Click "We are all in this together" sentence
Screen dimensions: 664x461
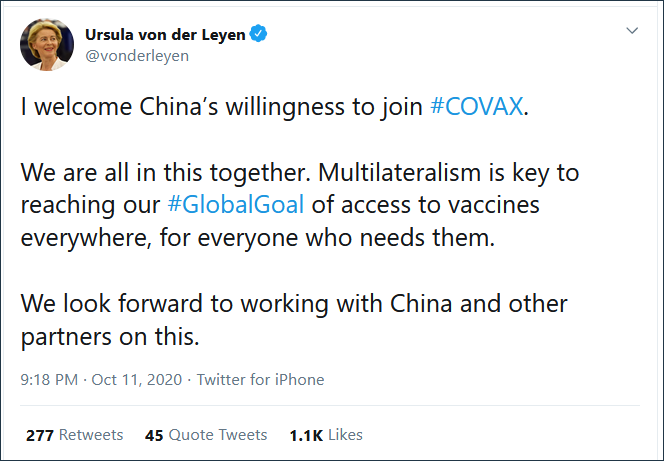tap(154, 172)
